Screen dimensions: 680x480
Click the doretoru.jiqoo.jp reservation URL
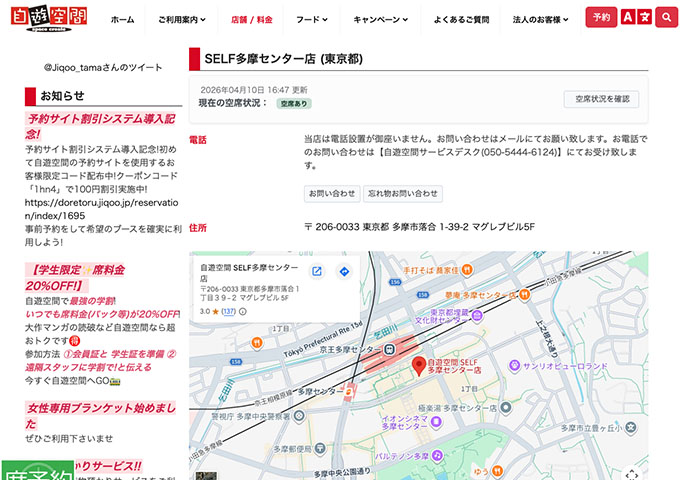coord(101,209)
